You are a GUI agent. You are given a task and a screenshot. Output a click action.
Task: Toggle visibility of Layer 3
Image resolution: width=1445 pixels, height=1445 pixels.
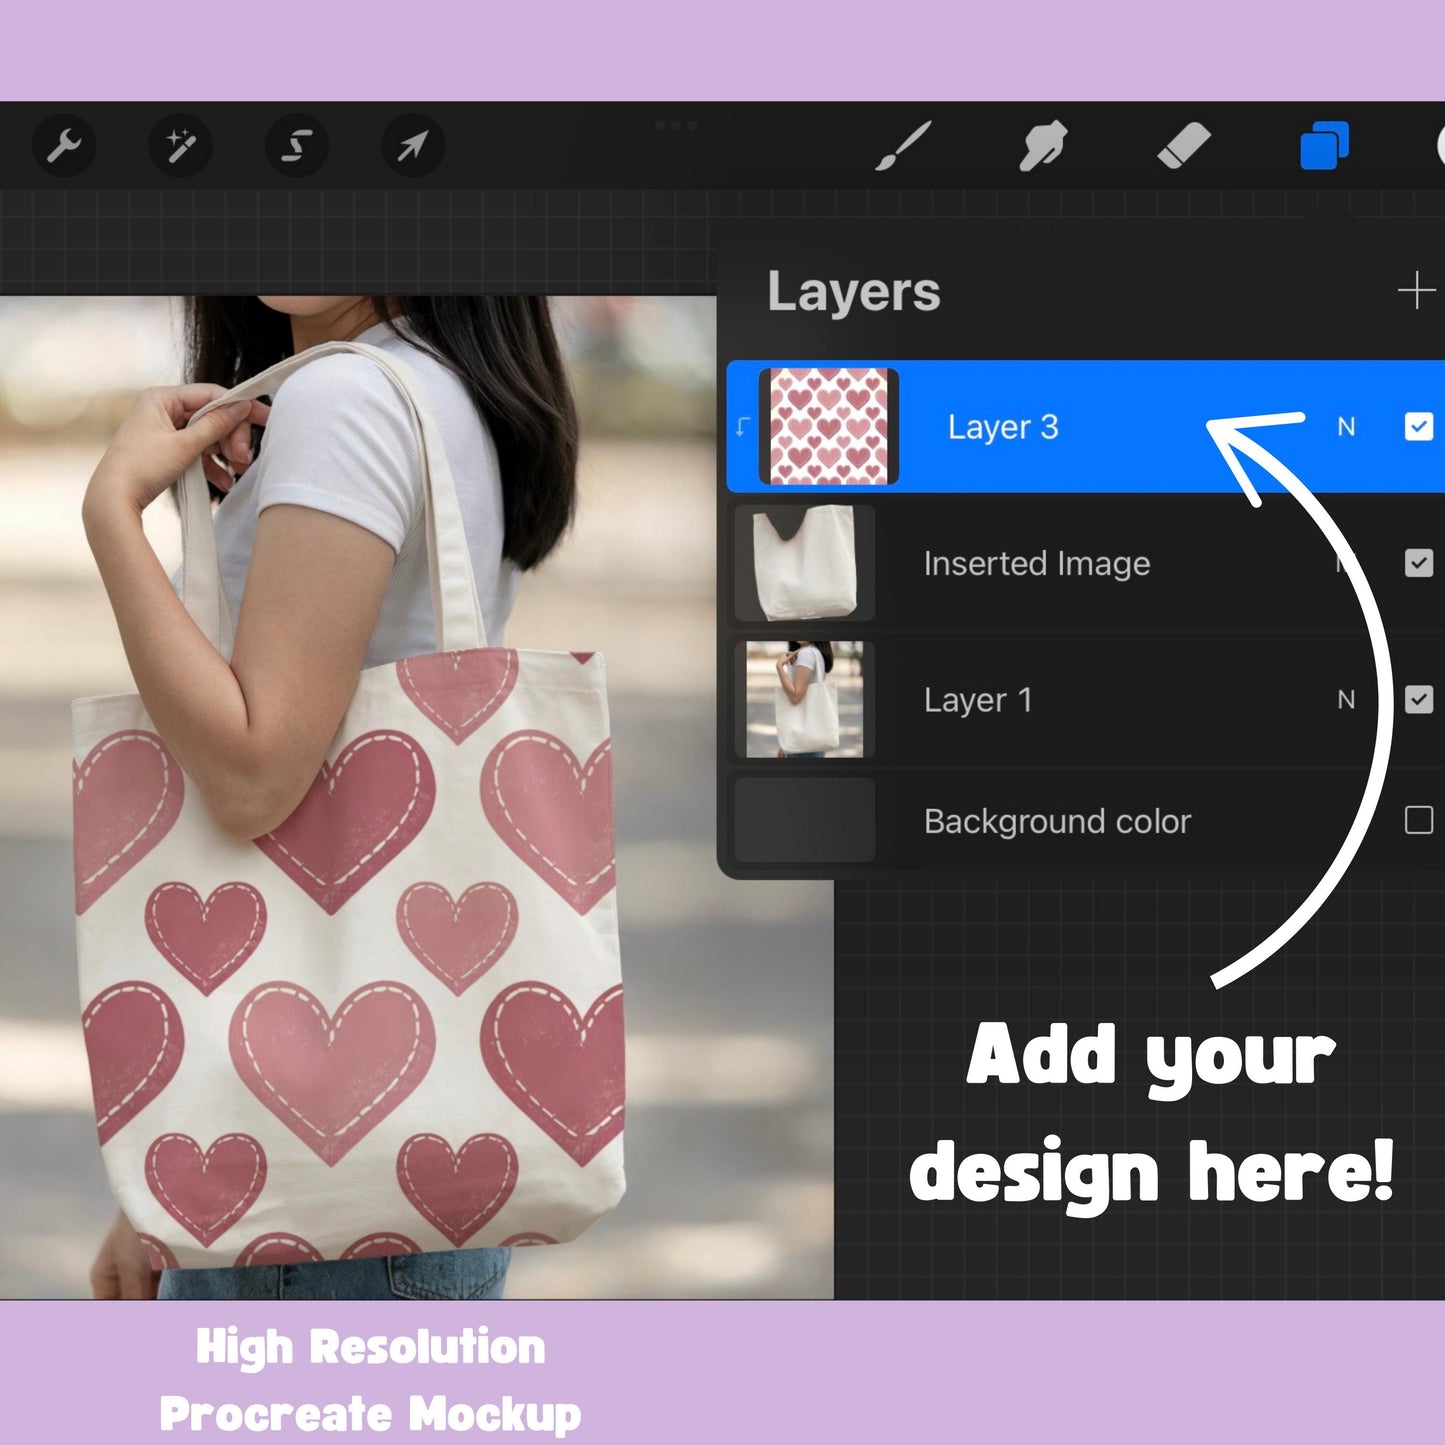click(x=1420, y=427)
